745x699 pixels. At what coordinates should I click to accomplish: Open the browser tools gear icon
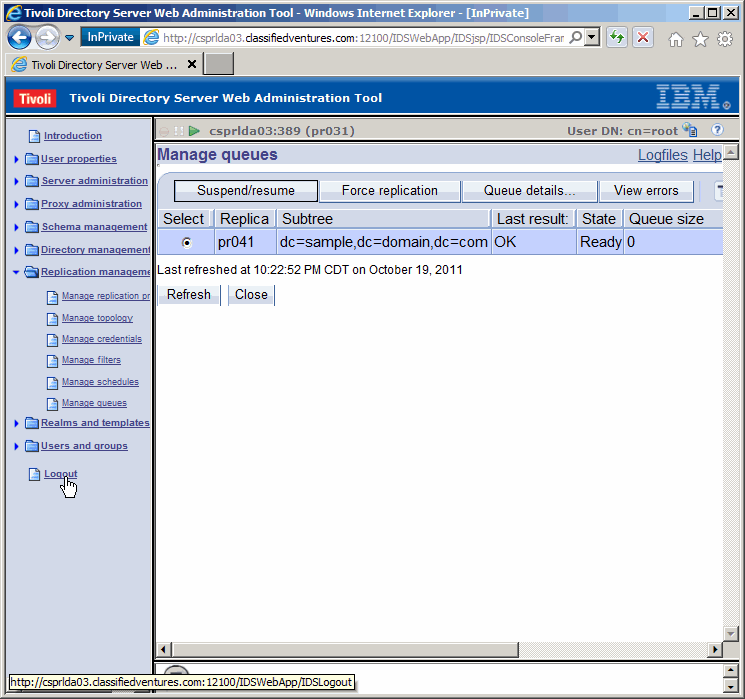click(724, 39)
